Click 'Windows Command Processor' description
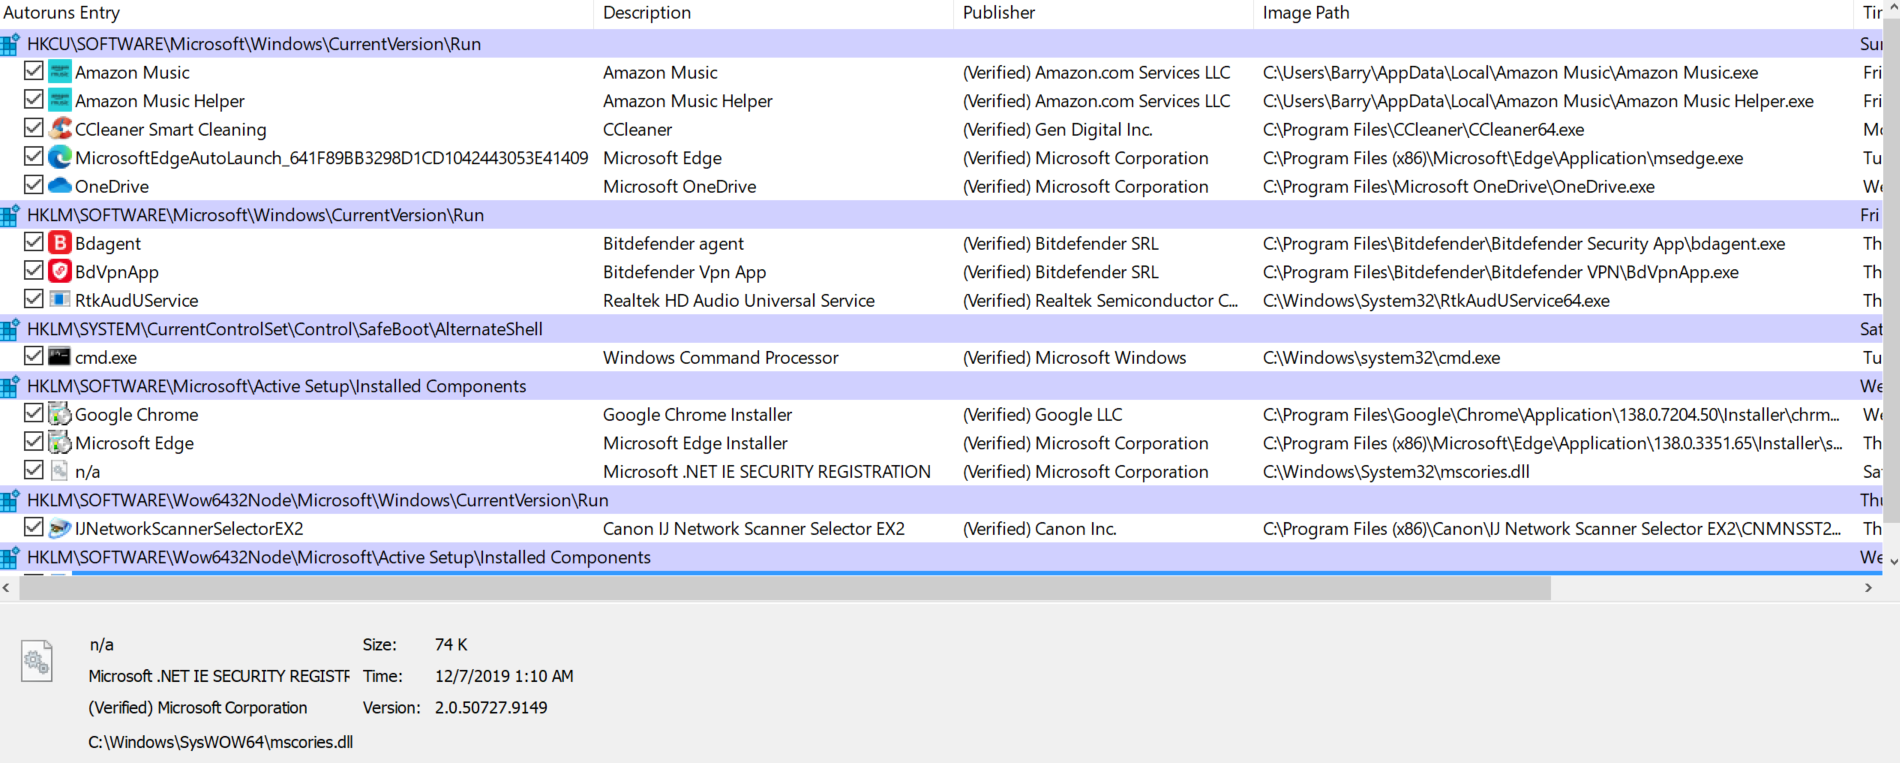The image size is (1900, 763). 720,357
